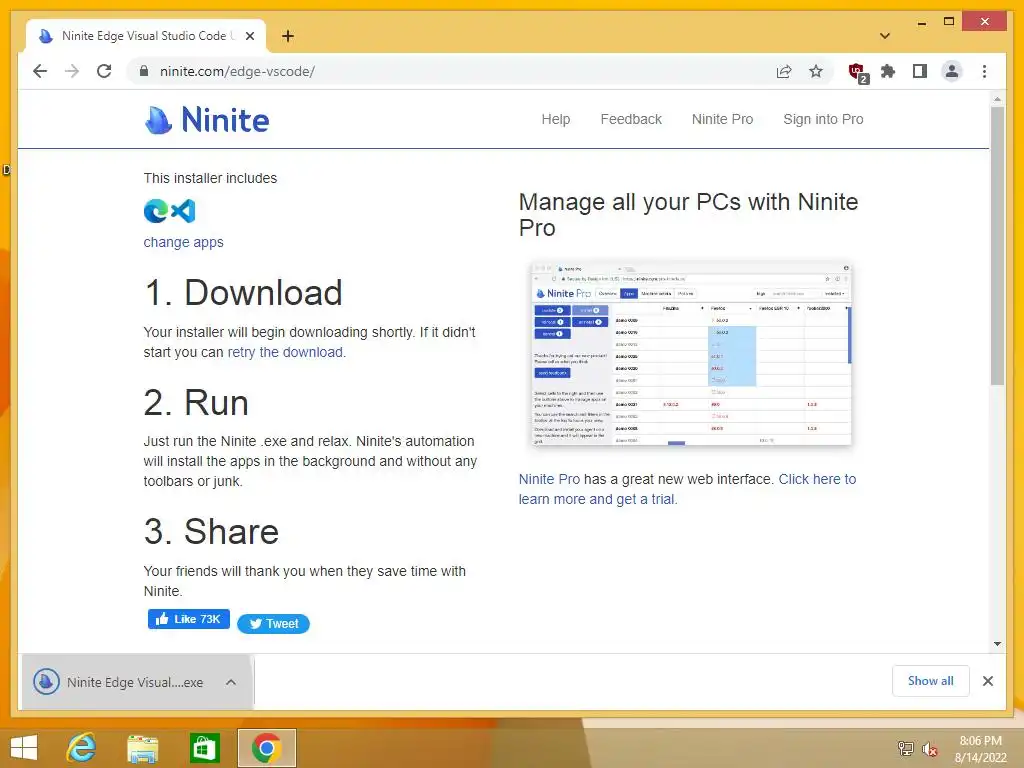Open the Help page link
This screenshot has width=1024, height=768.
point(556,120)
